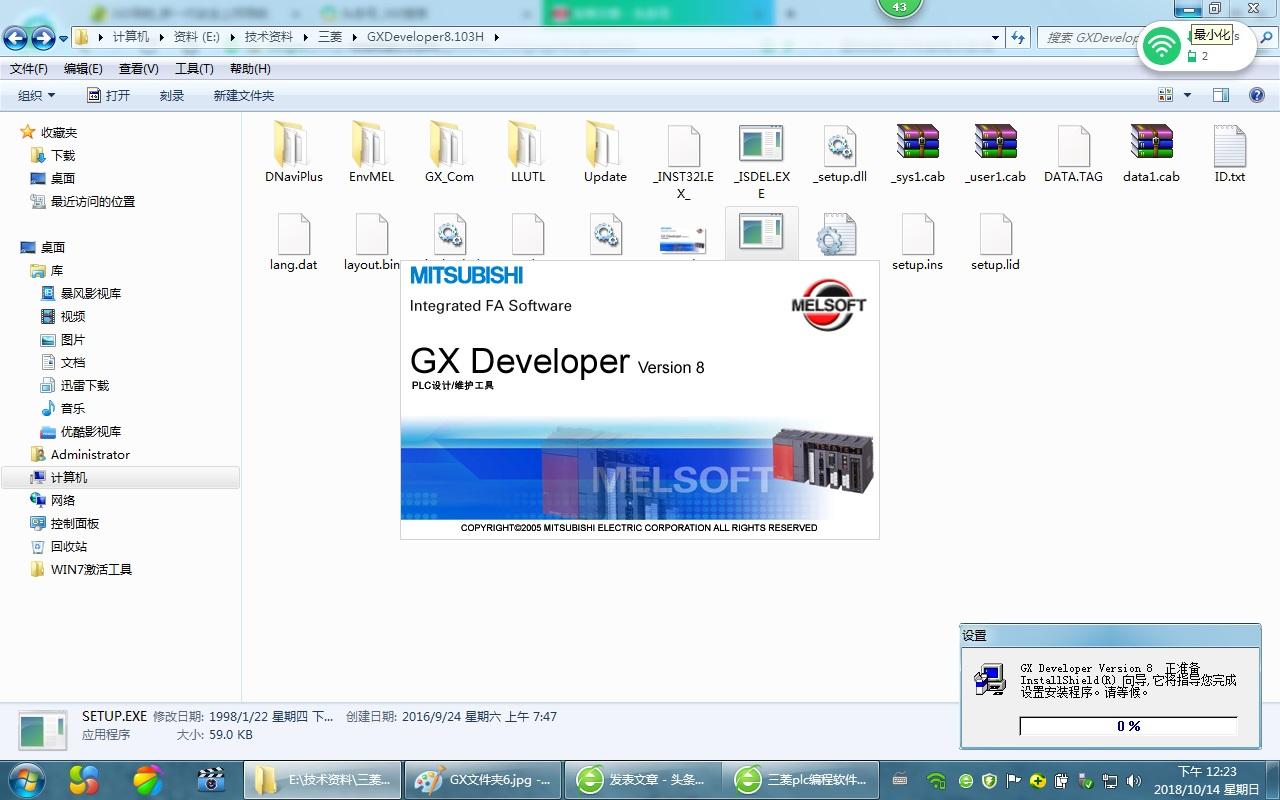Open the 工具(T) menu
Image resolution: width=1280 pixels, height=800 pixels.
[x=194, y=69]
